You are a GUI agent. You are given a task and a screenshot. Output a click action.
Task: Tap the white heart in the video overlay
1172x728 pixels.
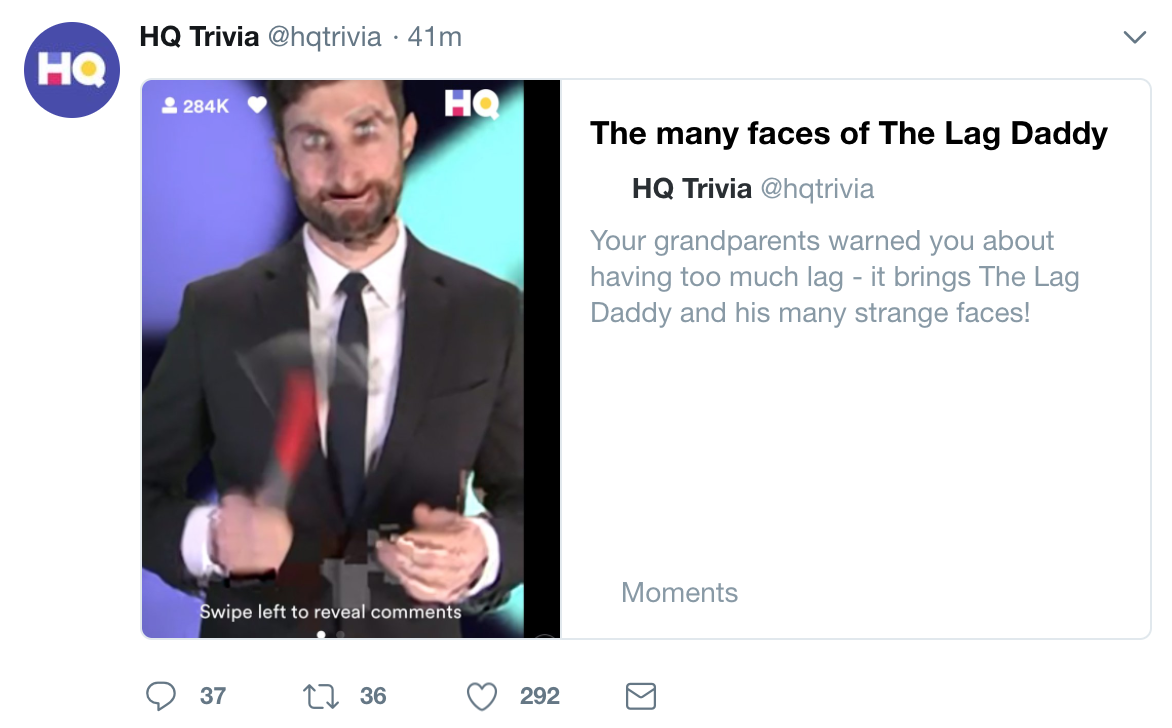pyautogui.click(x=257, y=104)
